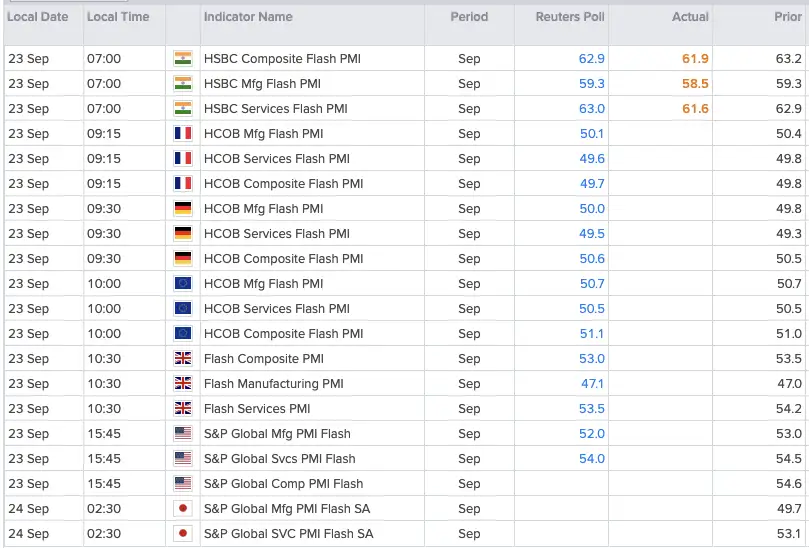The width and height of the screenshot is (809, 548).
Task: Click Reuters Poll value 47.1
Action: click(x=592, y=384)
